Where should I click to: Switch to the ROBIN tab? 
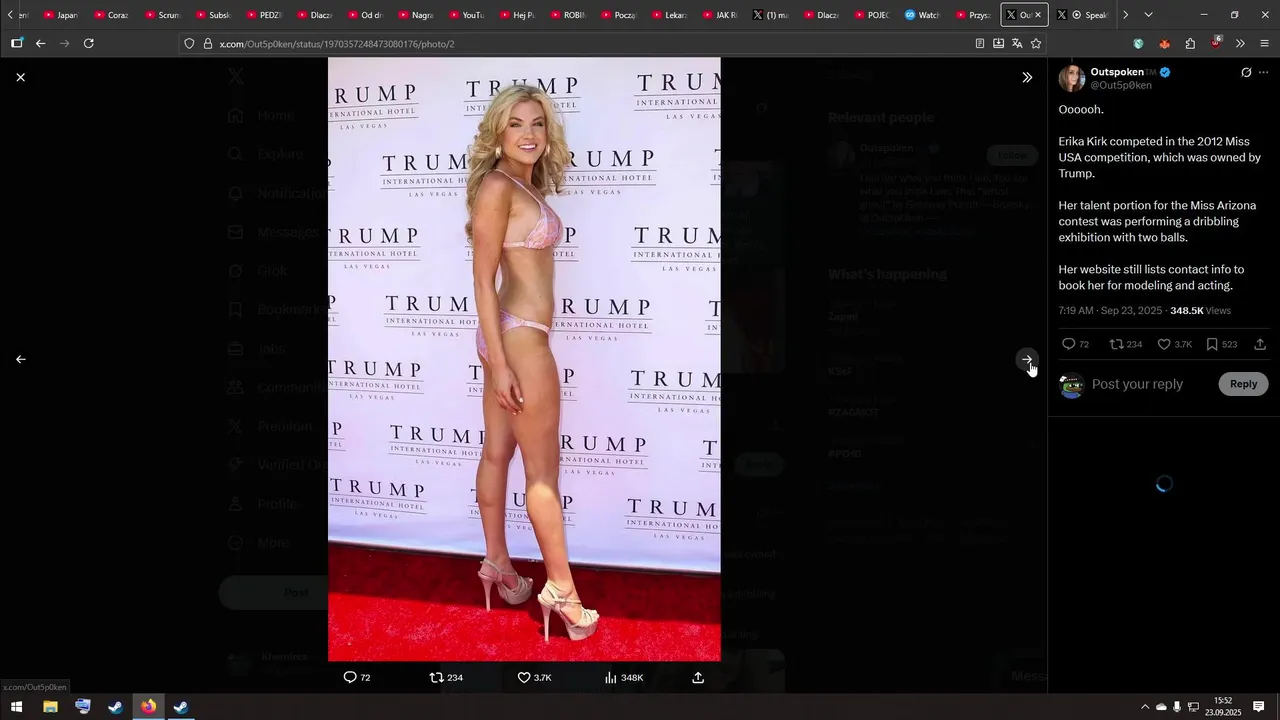coord(567,15)
